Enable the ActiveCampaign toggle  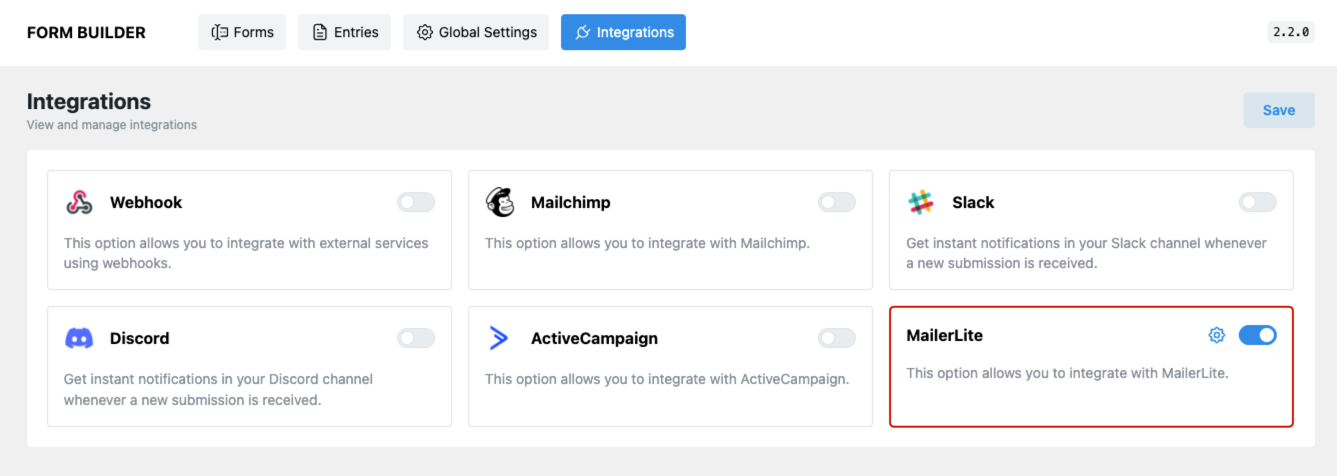[837, 338]
